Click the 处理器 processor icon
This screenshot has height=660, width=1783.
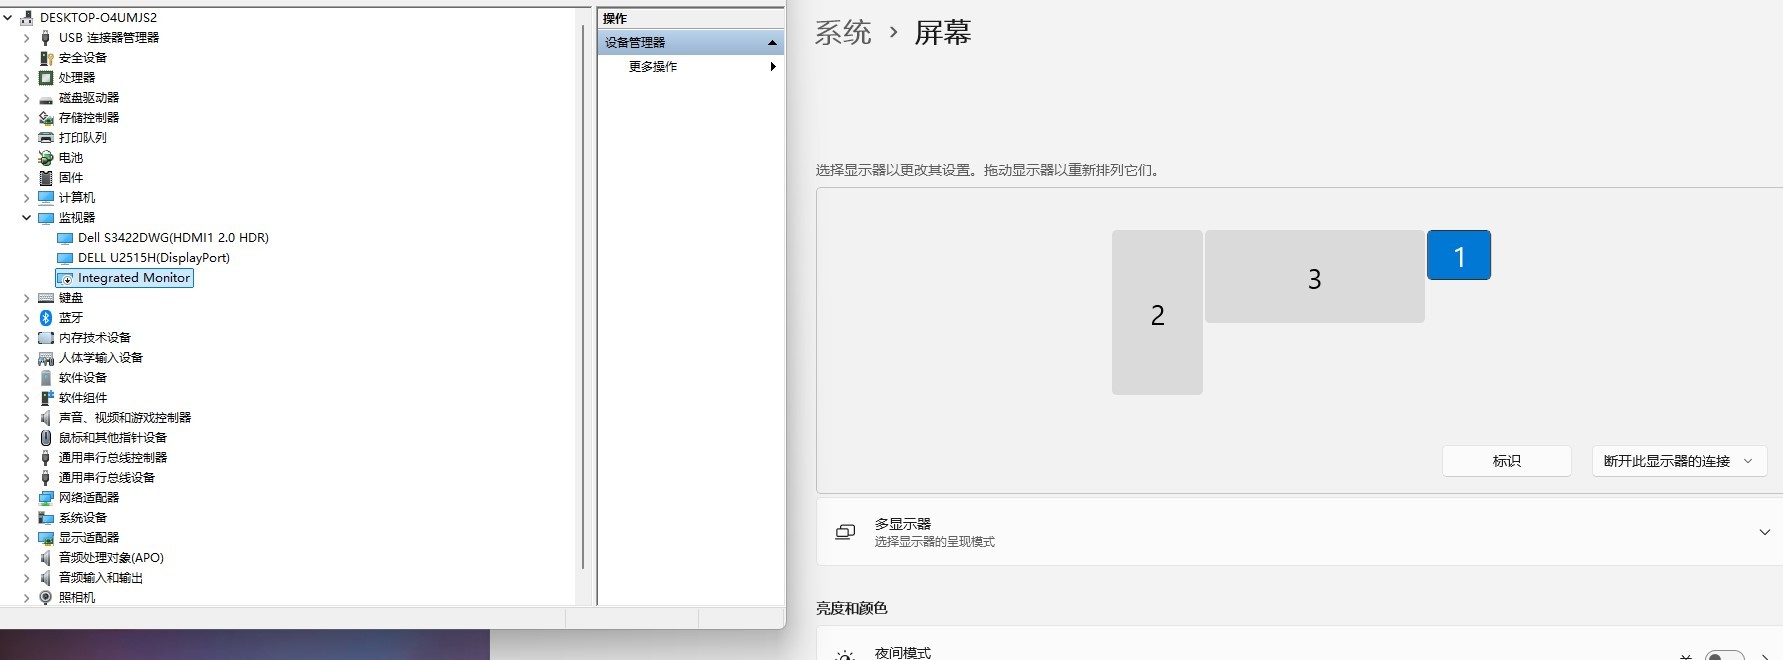pos(45,77)
